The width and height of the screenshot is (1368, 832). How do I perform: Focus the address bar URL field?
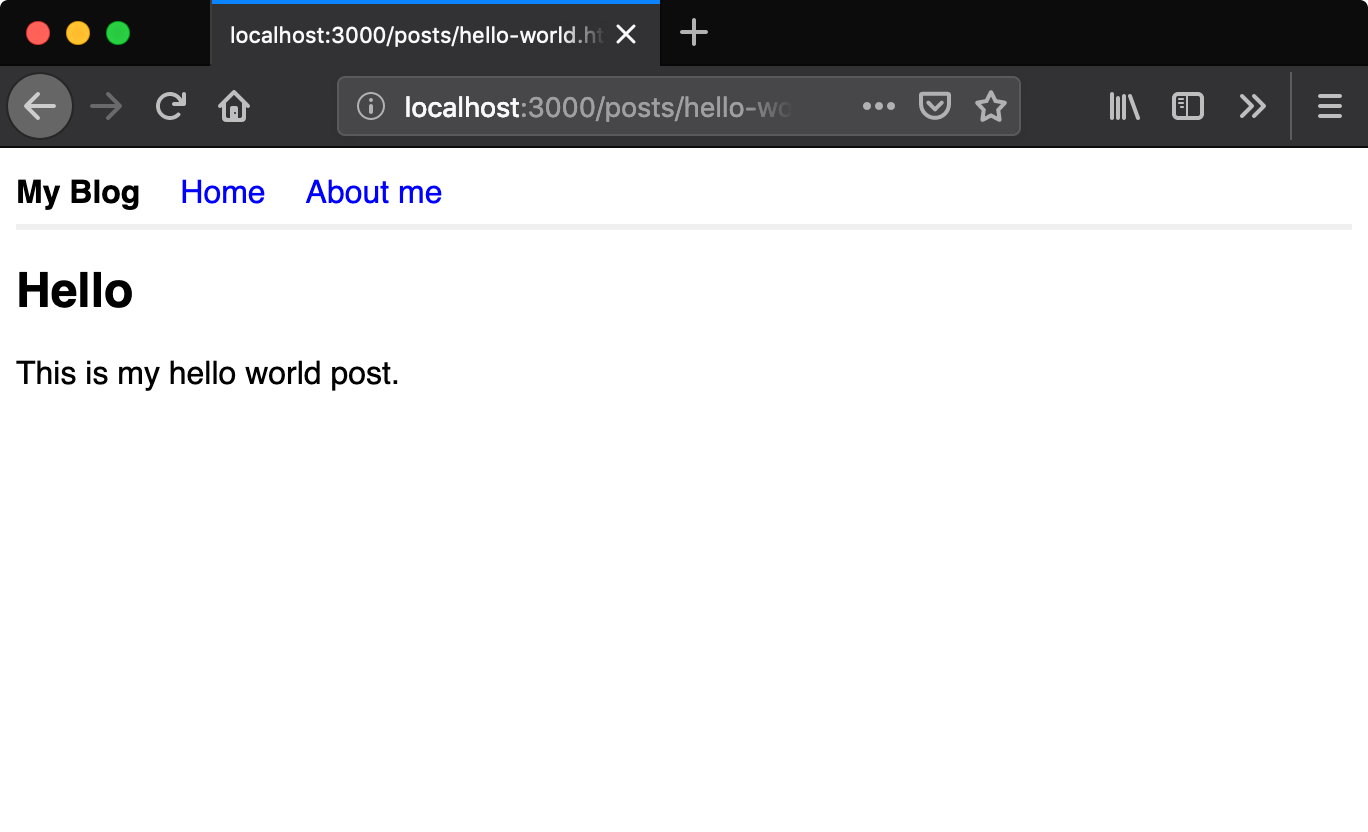[600, 106]
